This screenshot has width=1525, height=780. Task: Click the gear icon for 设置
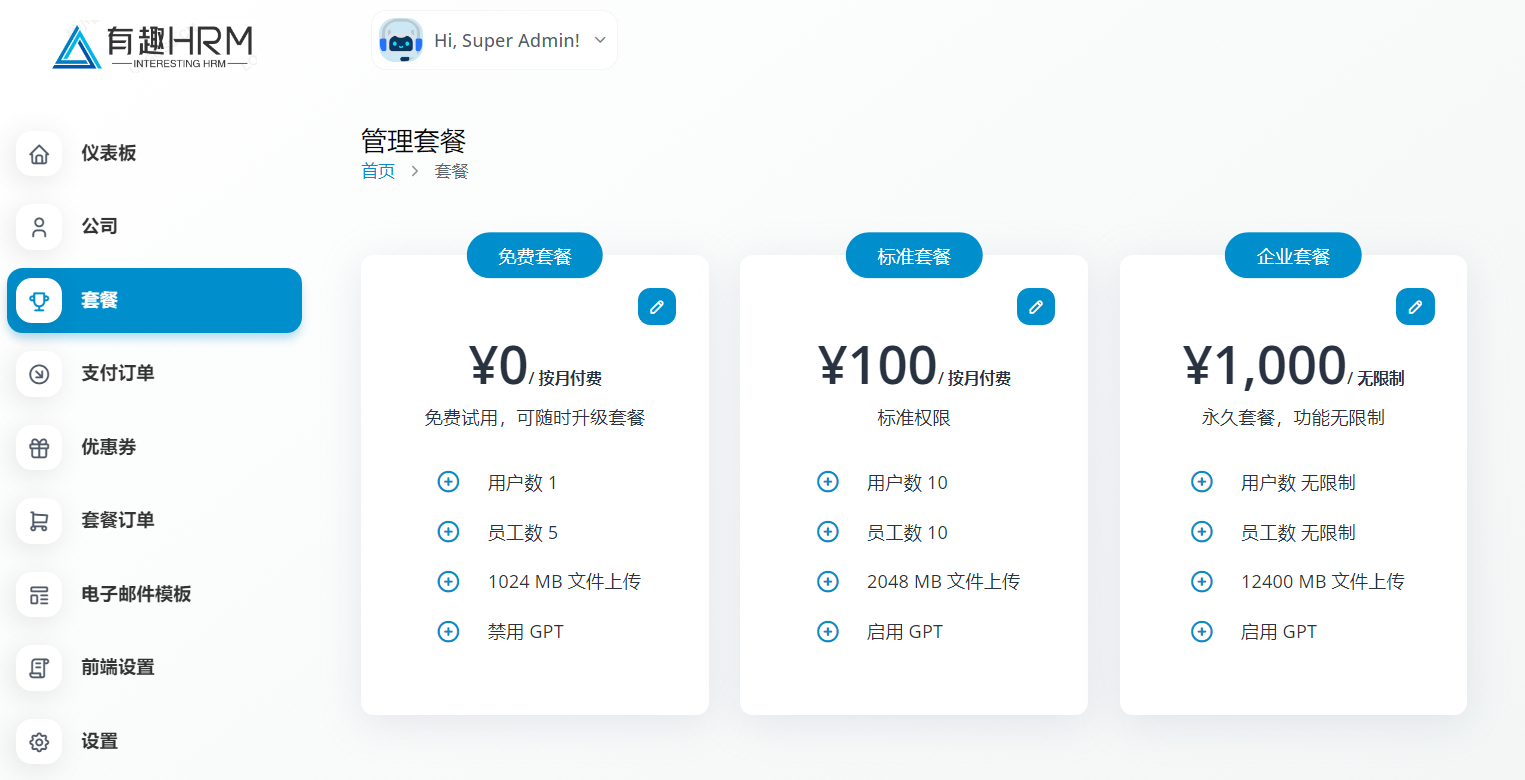tap(39, 741)
